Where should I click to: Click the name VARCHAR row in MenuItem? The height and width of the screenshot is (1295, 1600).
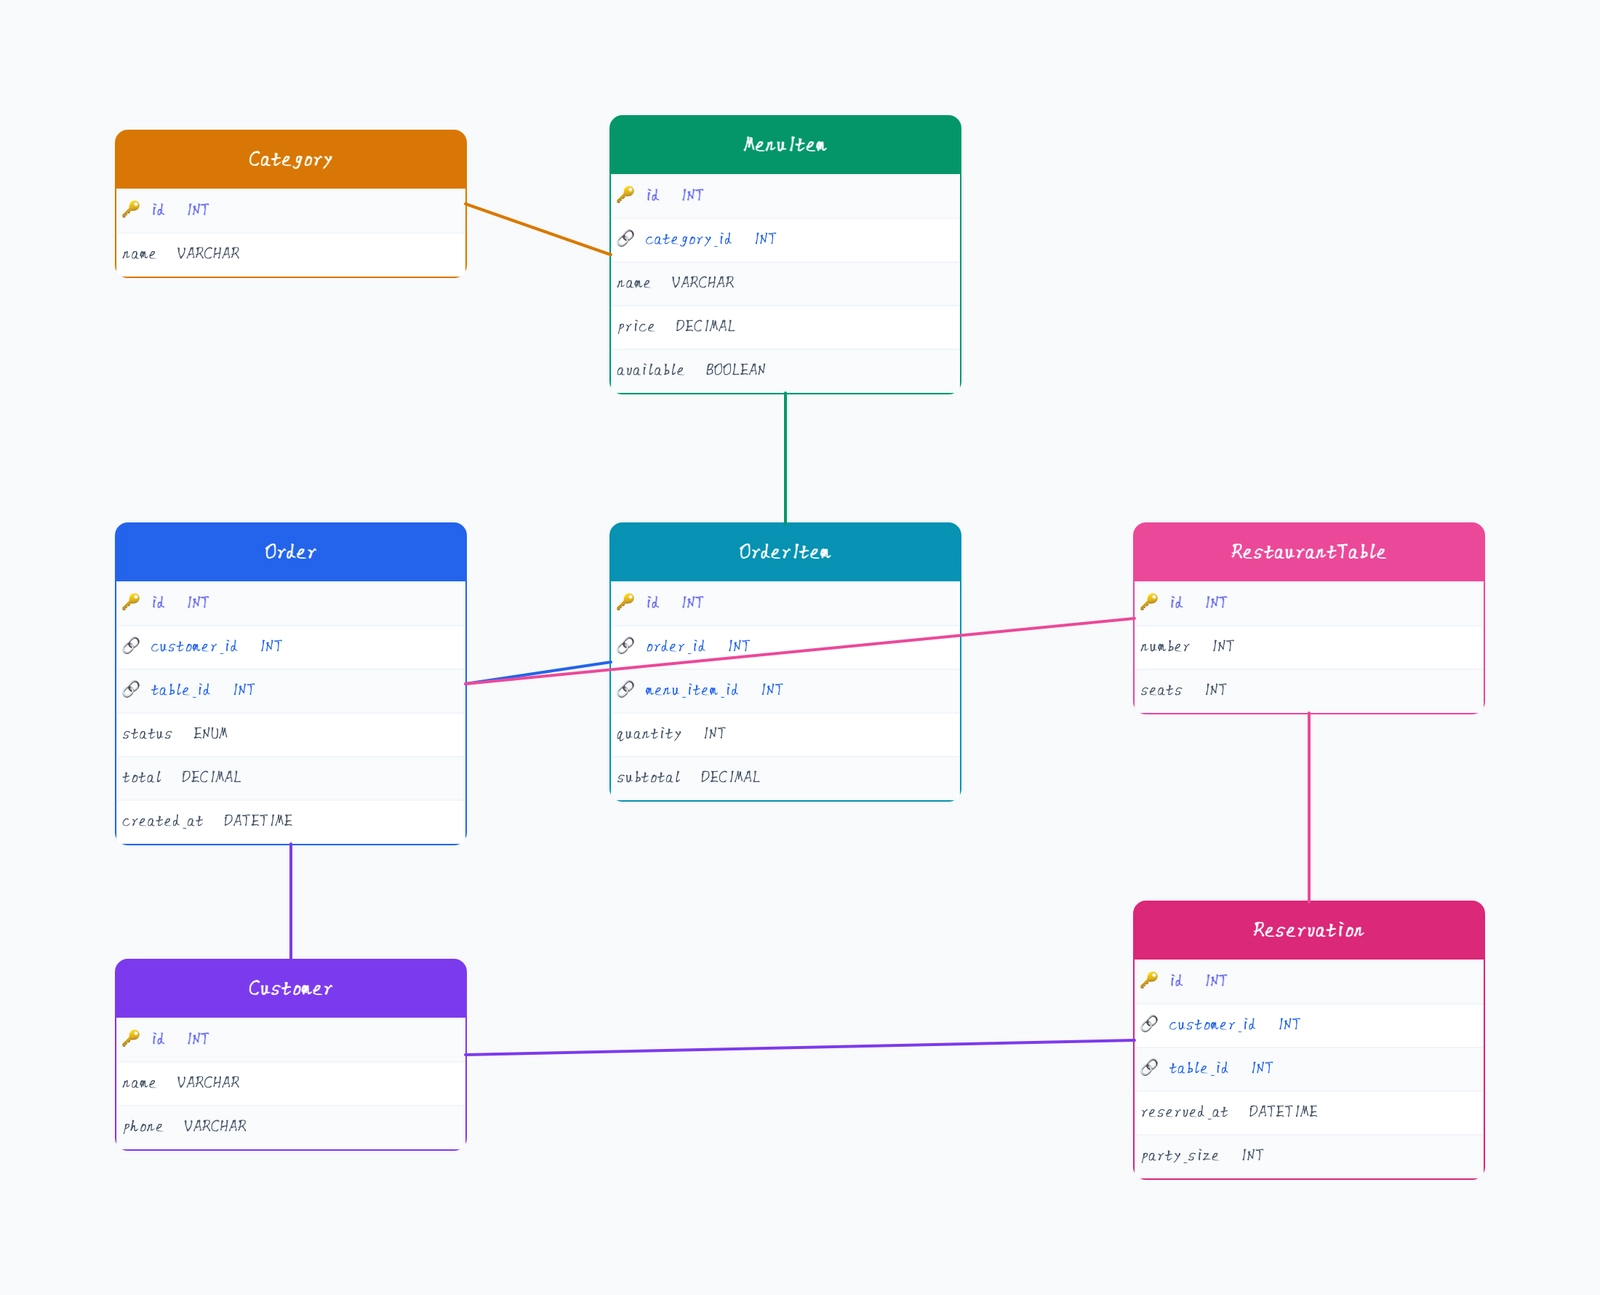tap(785, 283)
